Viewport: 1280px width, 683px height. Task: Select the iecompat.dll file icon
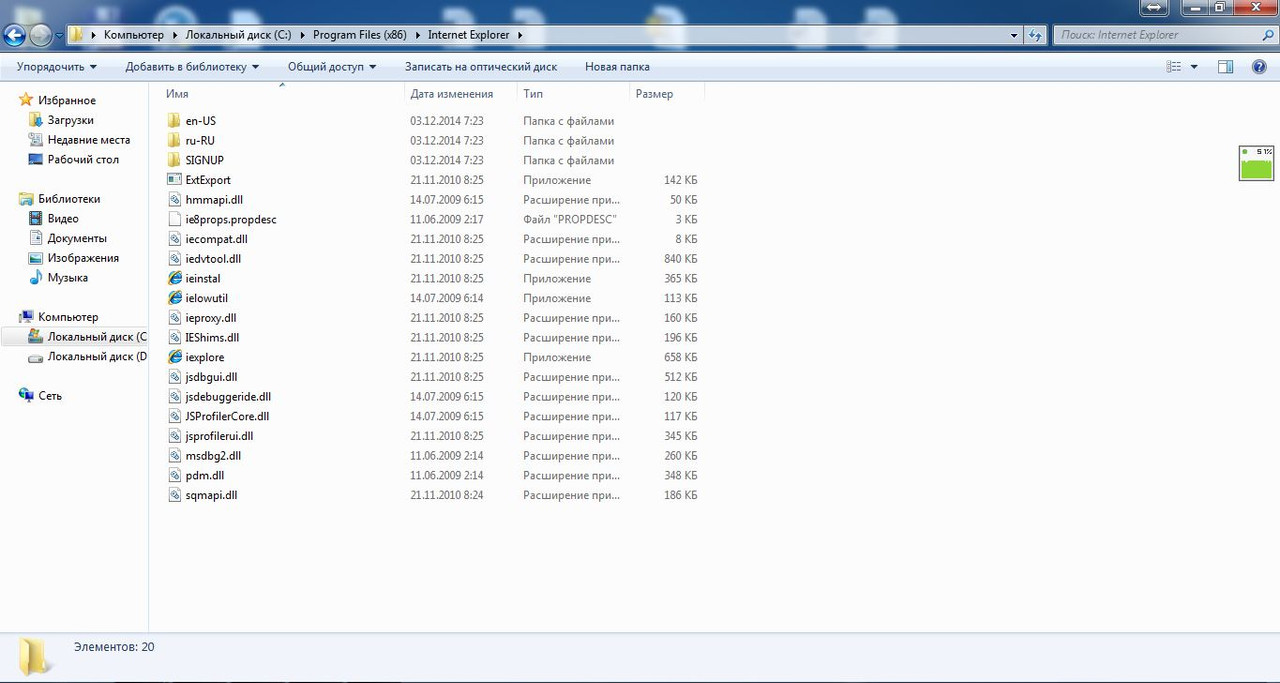coord(175,239)
